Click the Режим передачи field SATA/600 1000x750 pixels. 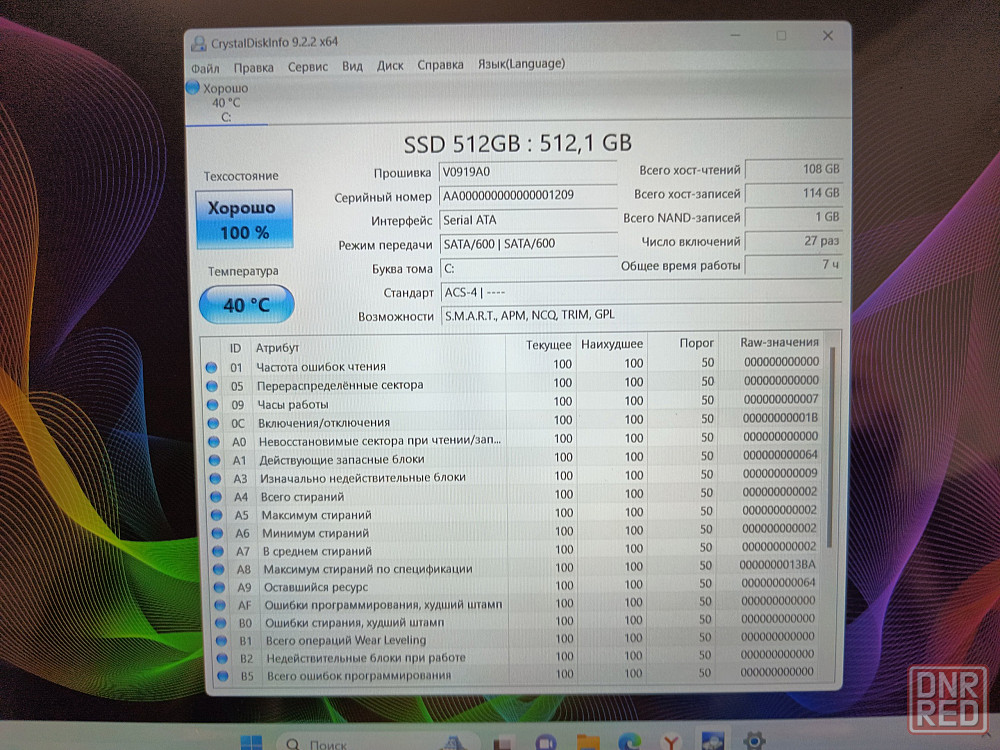pyautogui.click(x=529, y=244)
